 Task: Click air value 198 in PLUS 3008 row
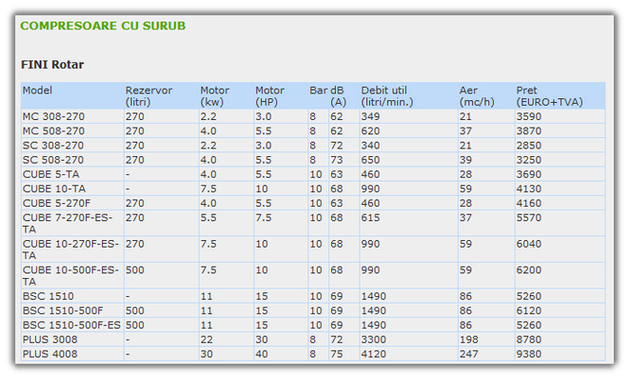(x=469, y=340)
